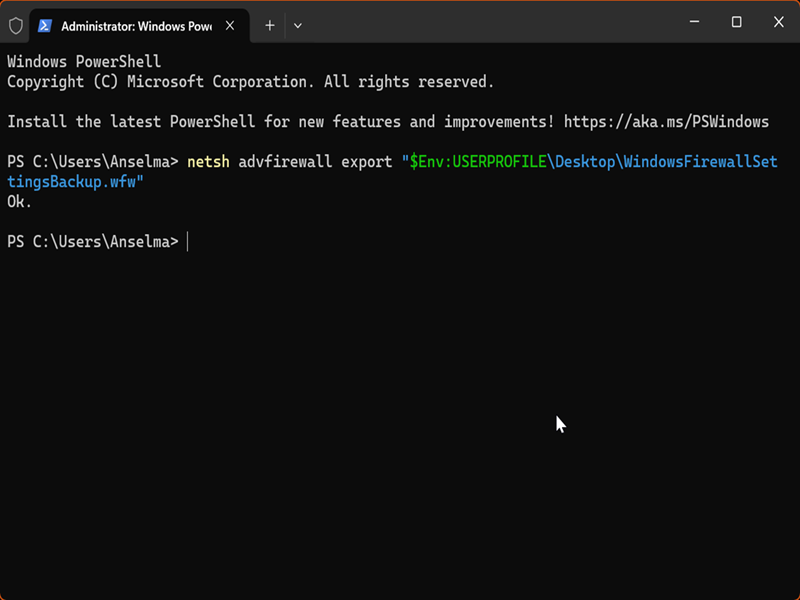Click the netsh command word
This screenshot has width=800, height=600.
[207, 162]
